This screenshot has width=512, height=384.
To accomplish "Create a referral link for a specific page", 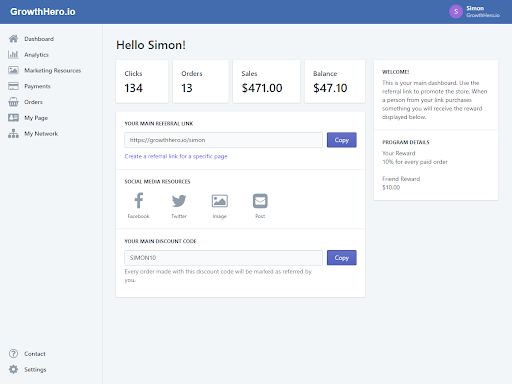I will tap(176, 156).
